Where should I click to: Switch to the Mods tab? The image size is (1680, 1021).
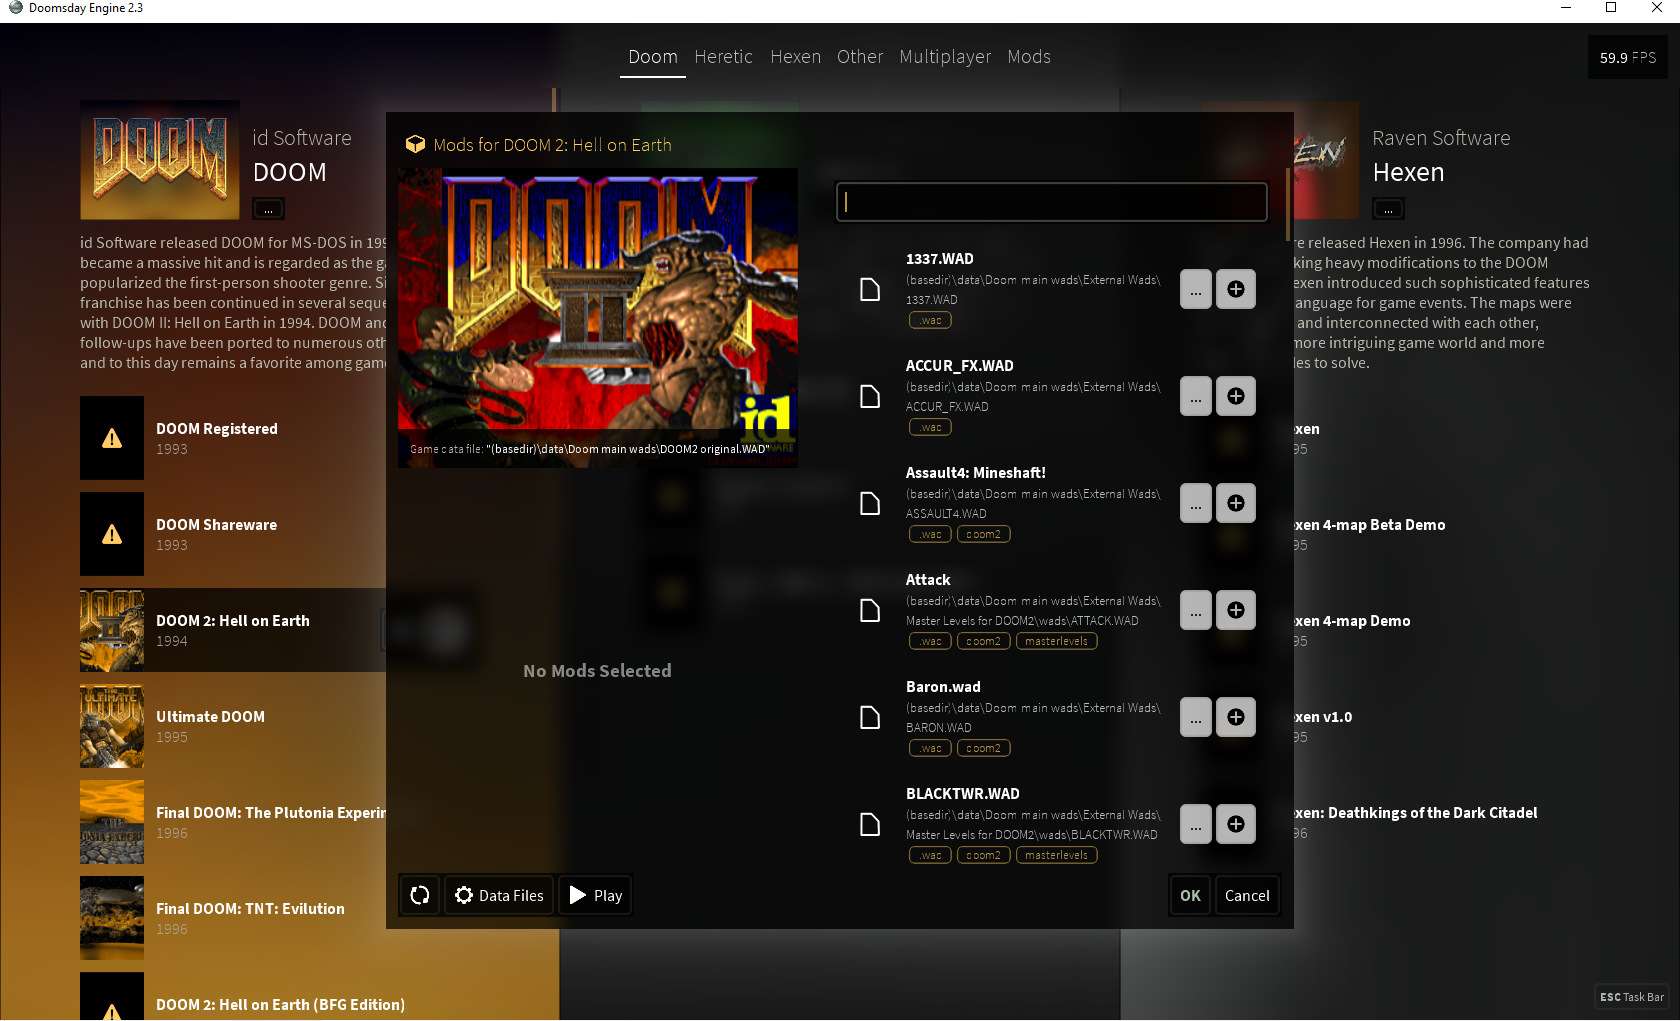coord(1029,57)
